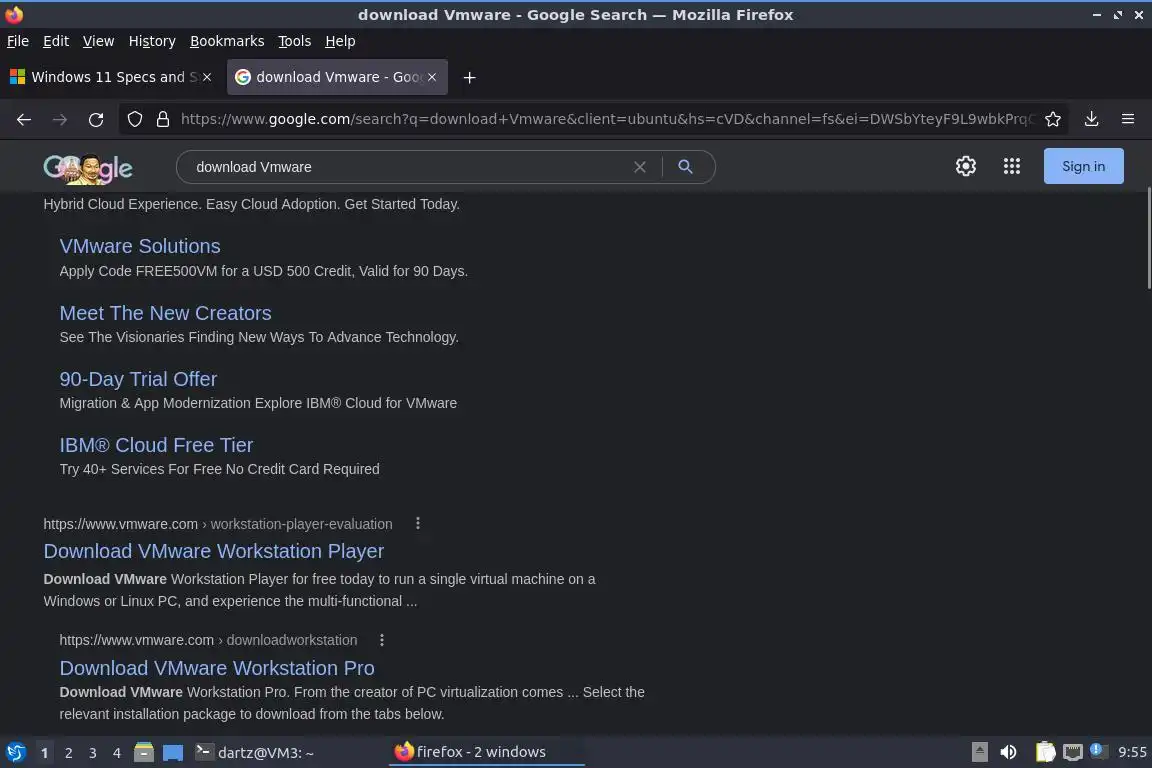The image size is (1152, 768).
Task: Switch to workspace 2
Action: tap(68, 753)
